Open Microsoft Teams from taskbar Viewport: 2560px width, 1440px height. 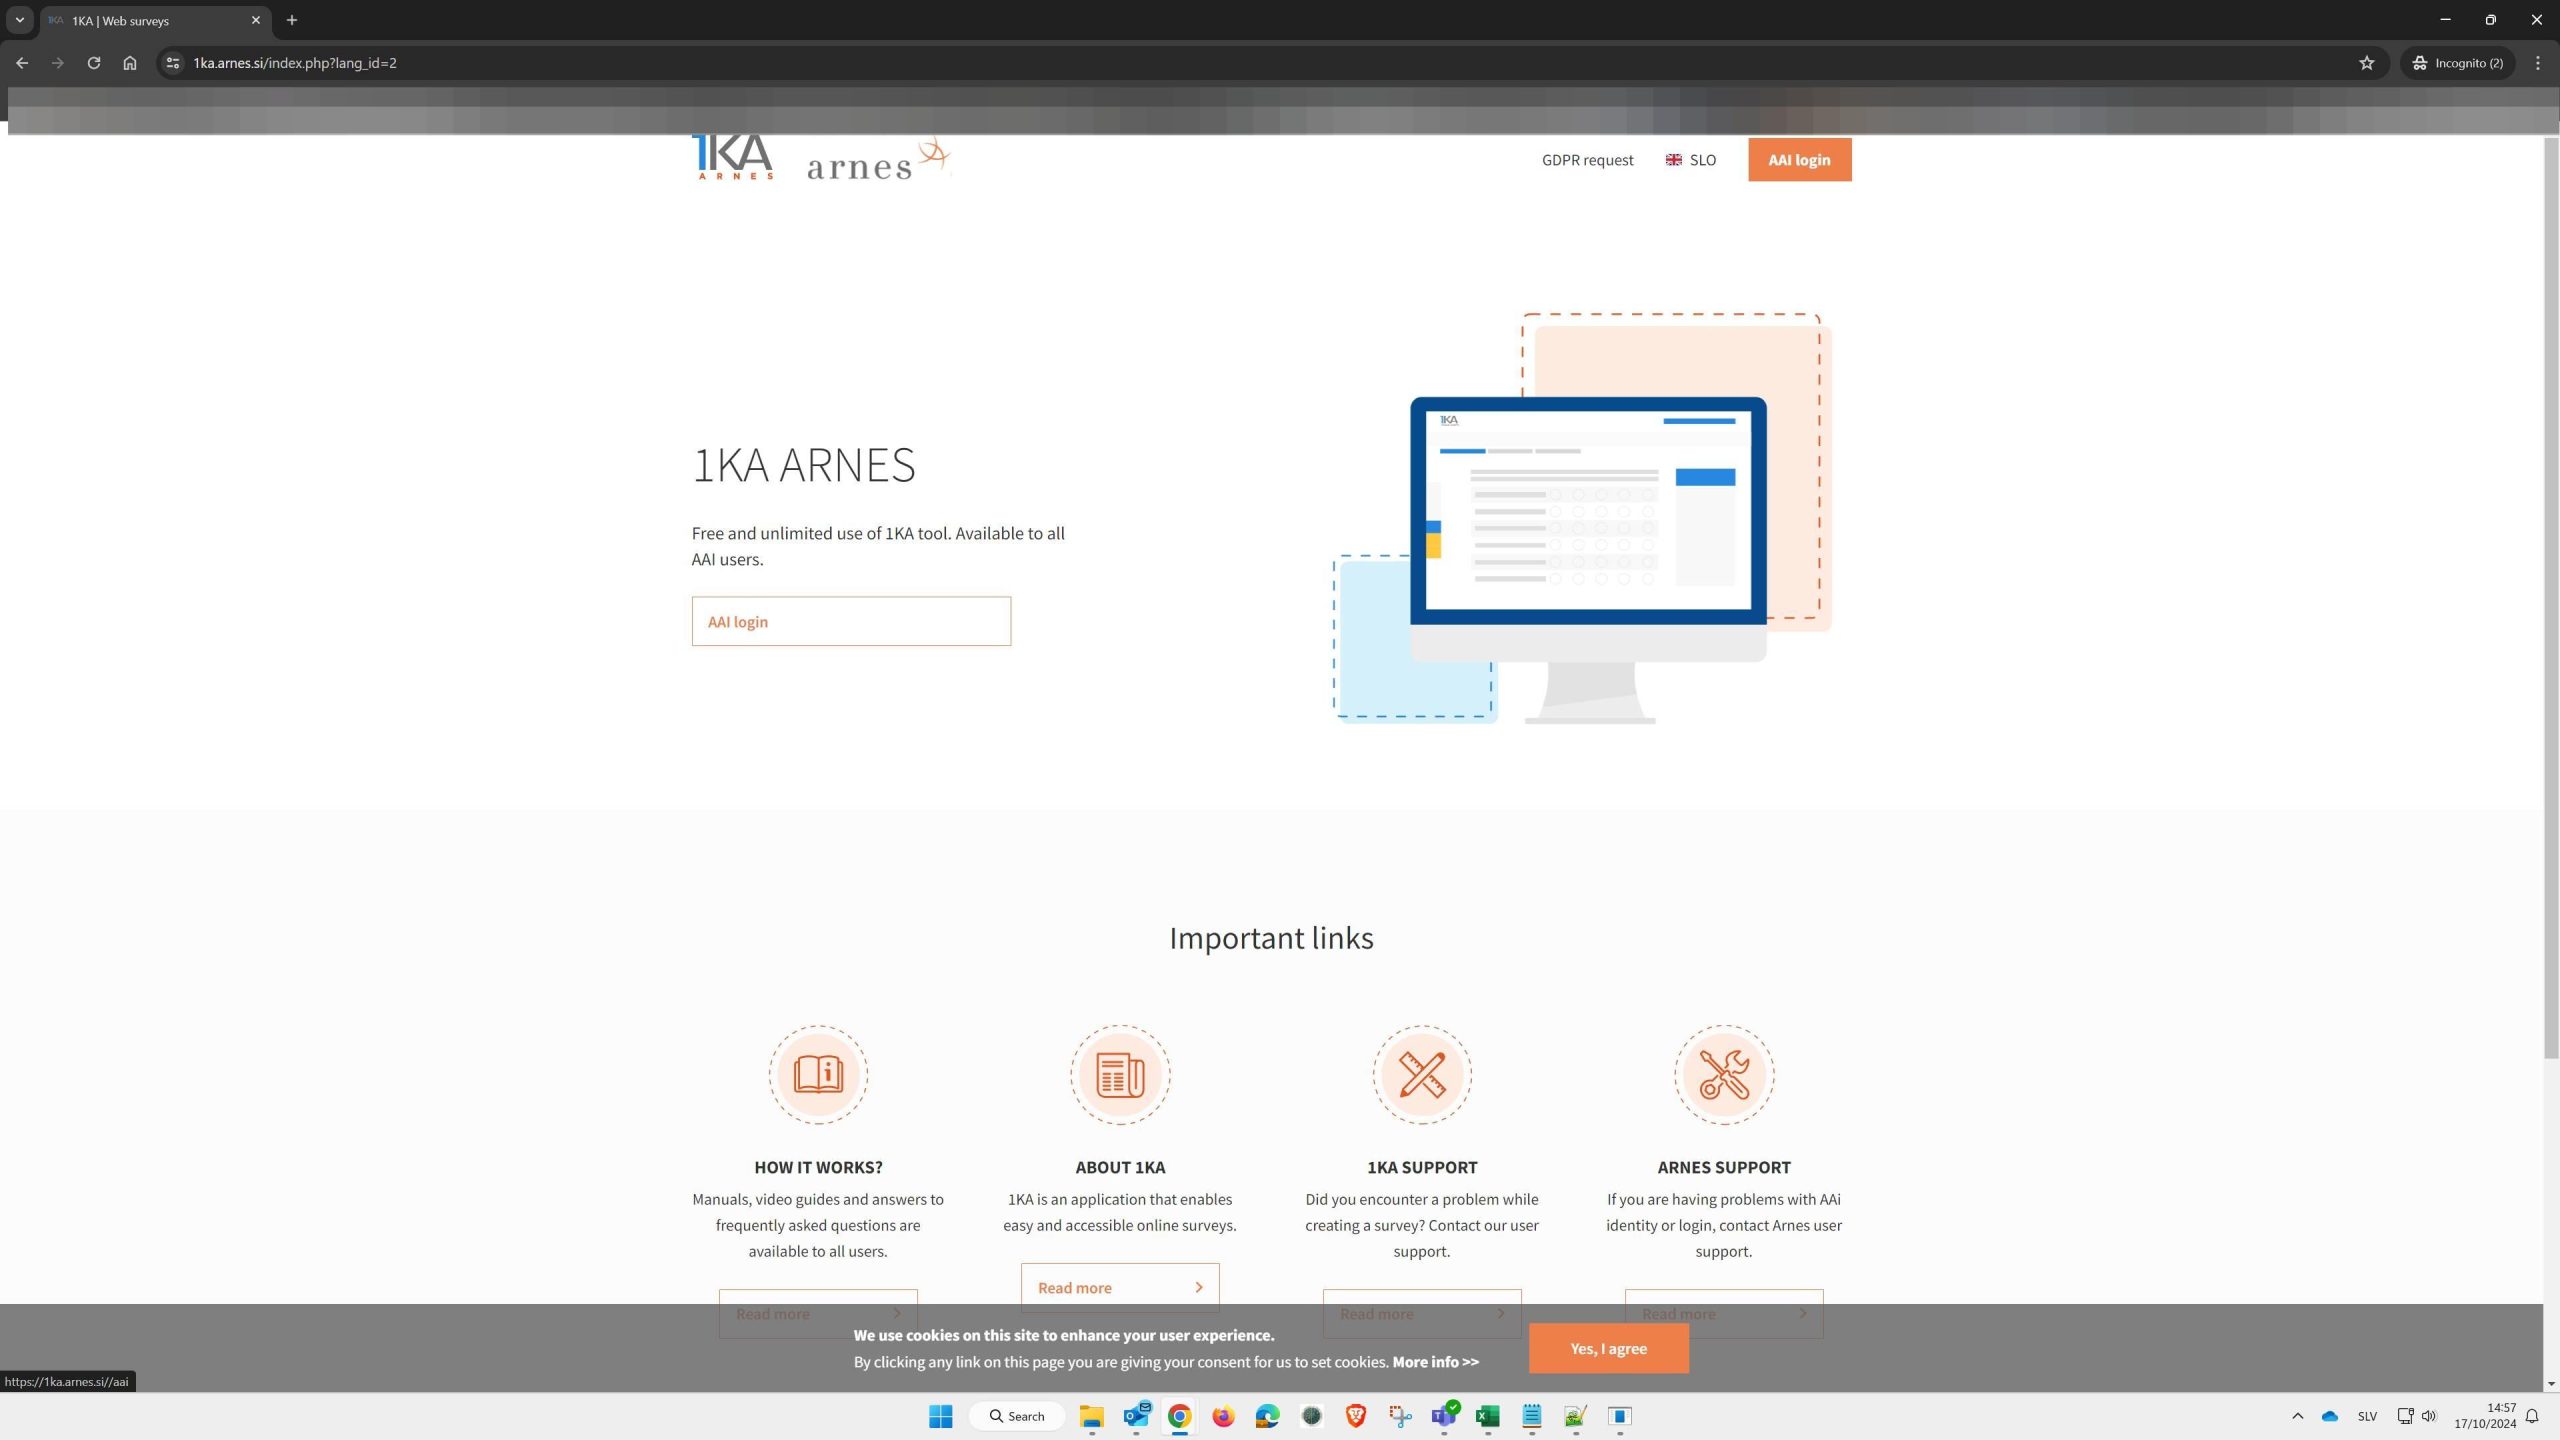1444,1416
